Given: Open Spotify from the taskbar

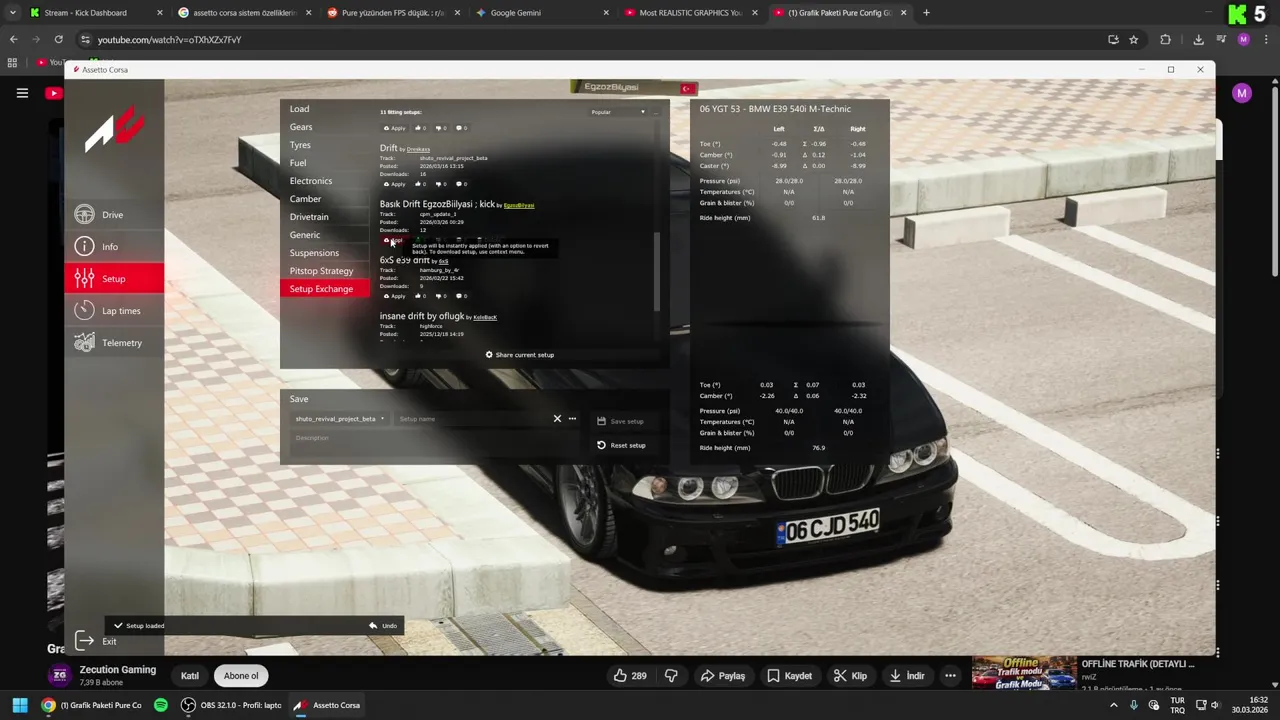Looking at the screenshot, I should click(161, 705).
